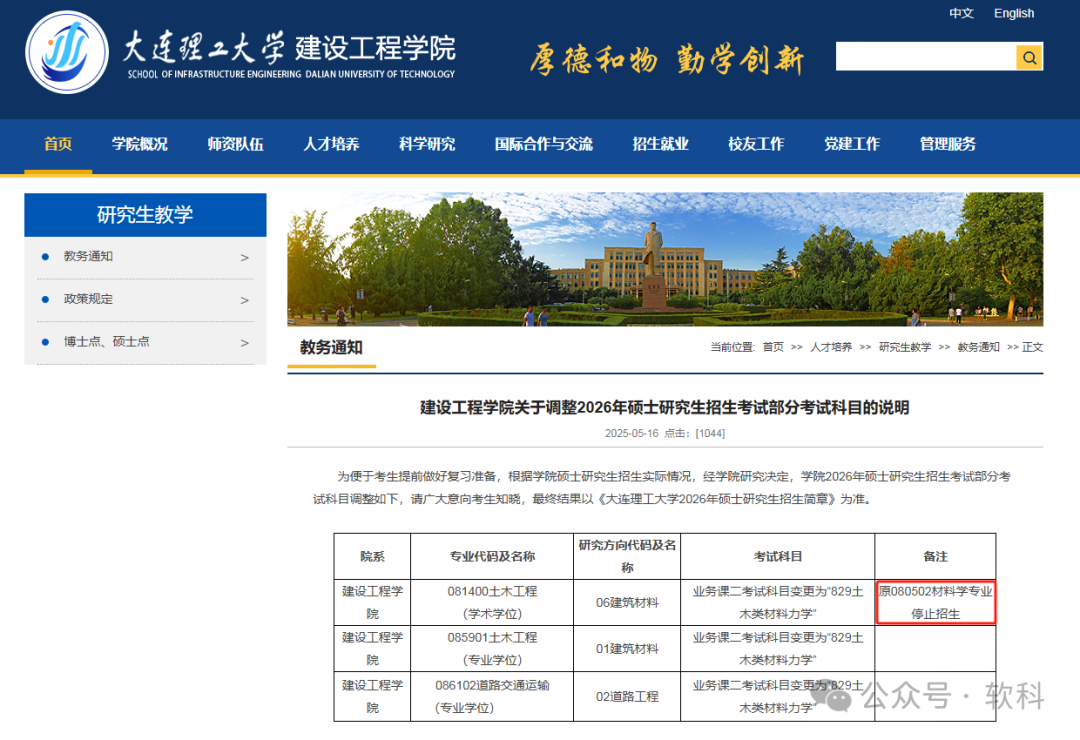Switch to English version
Screen dimensions: 1080x740
tap(1014, 13)
